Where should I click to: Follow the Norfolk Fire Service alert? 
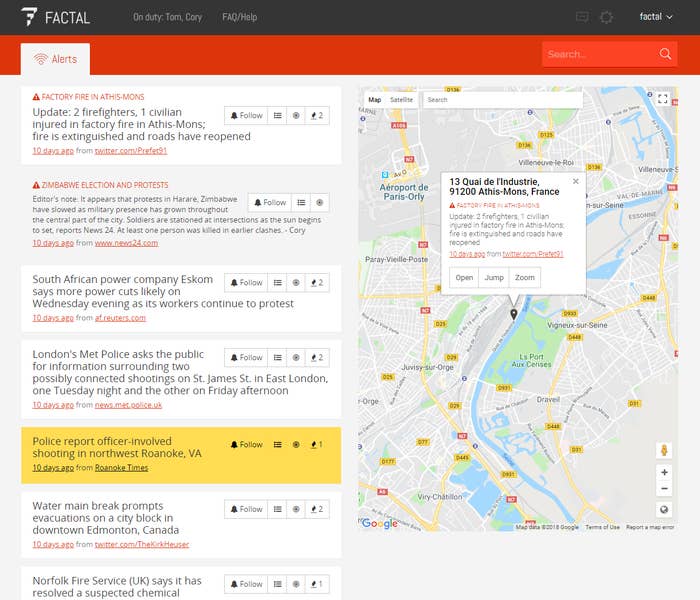click(x=246, y=584)
